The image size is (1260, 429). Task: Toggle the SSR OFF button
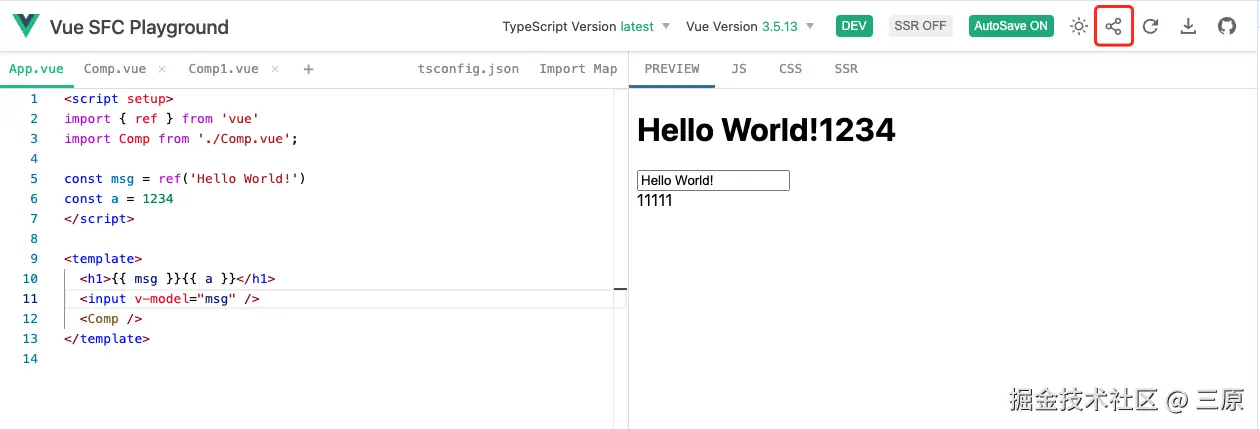coord(920,26)
